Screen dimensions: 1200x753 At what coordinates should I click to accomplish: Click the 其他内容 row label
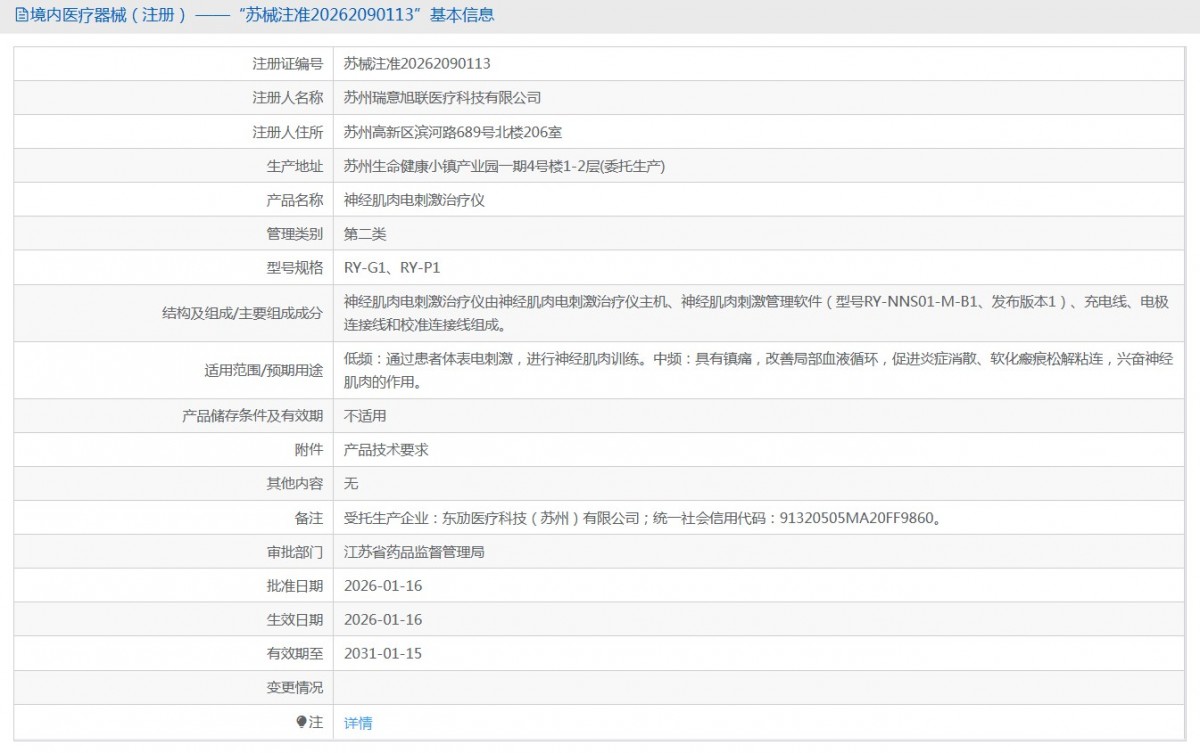pos(295,484)
